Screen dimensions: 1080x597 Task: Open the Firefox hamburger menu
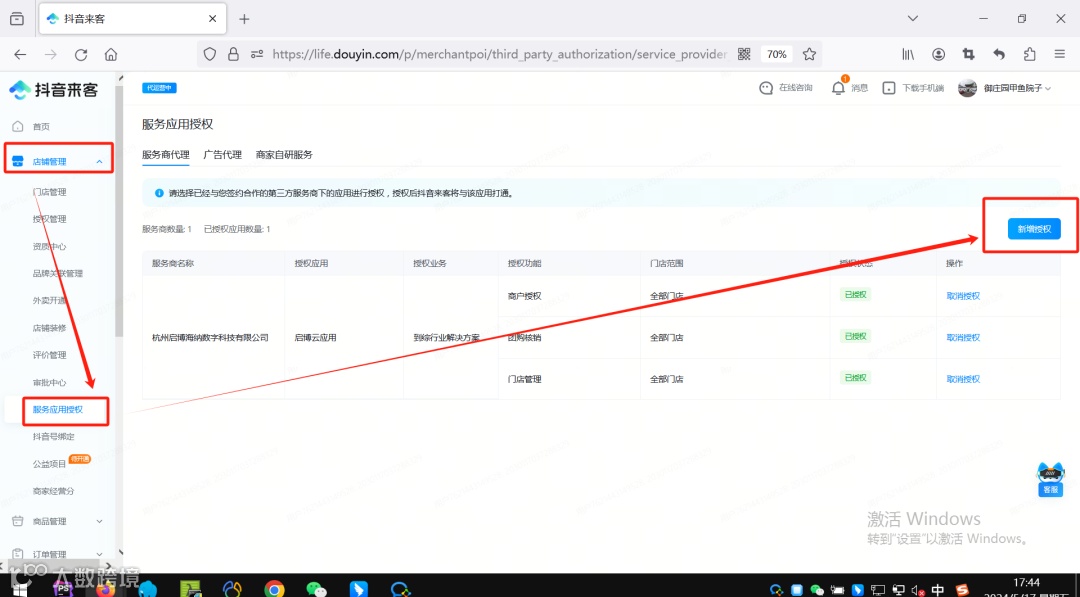pyautogui.click(x=1060, y=54)
